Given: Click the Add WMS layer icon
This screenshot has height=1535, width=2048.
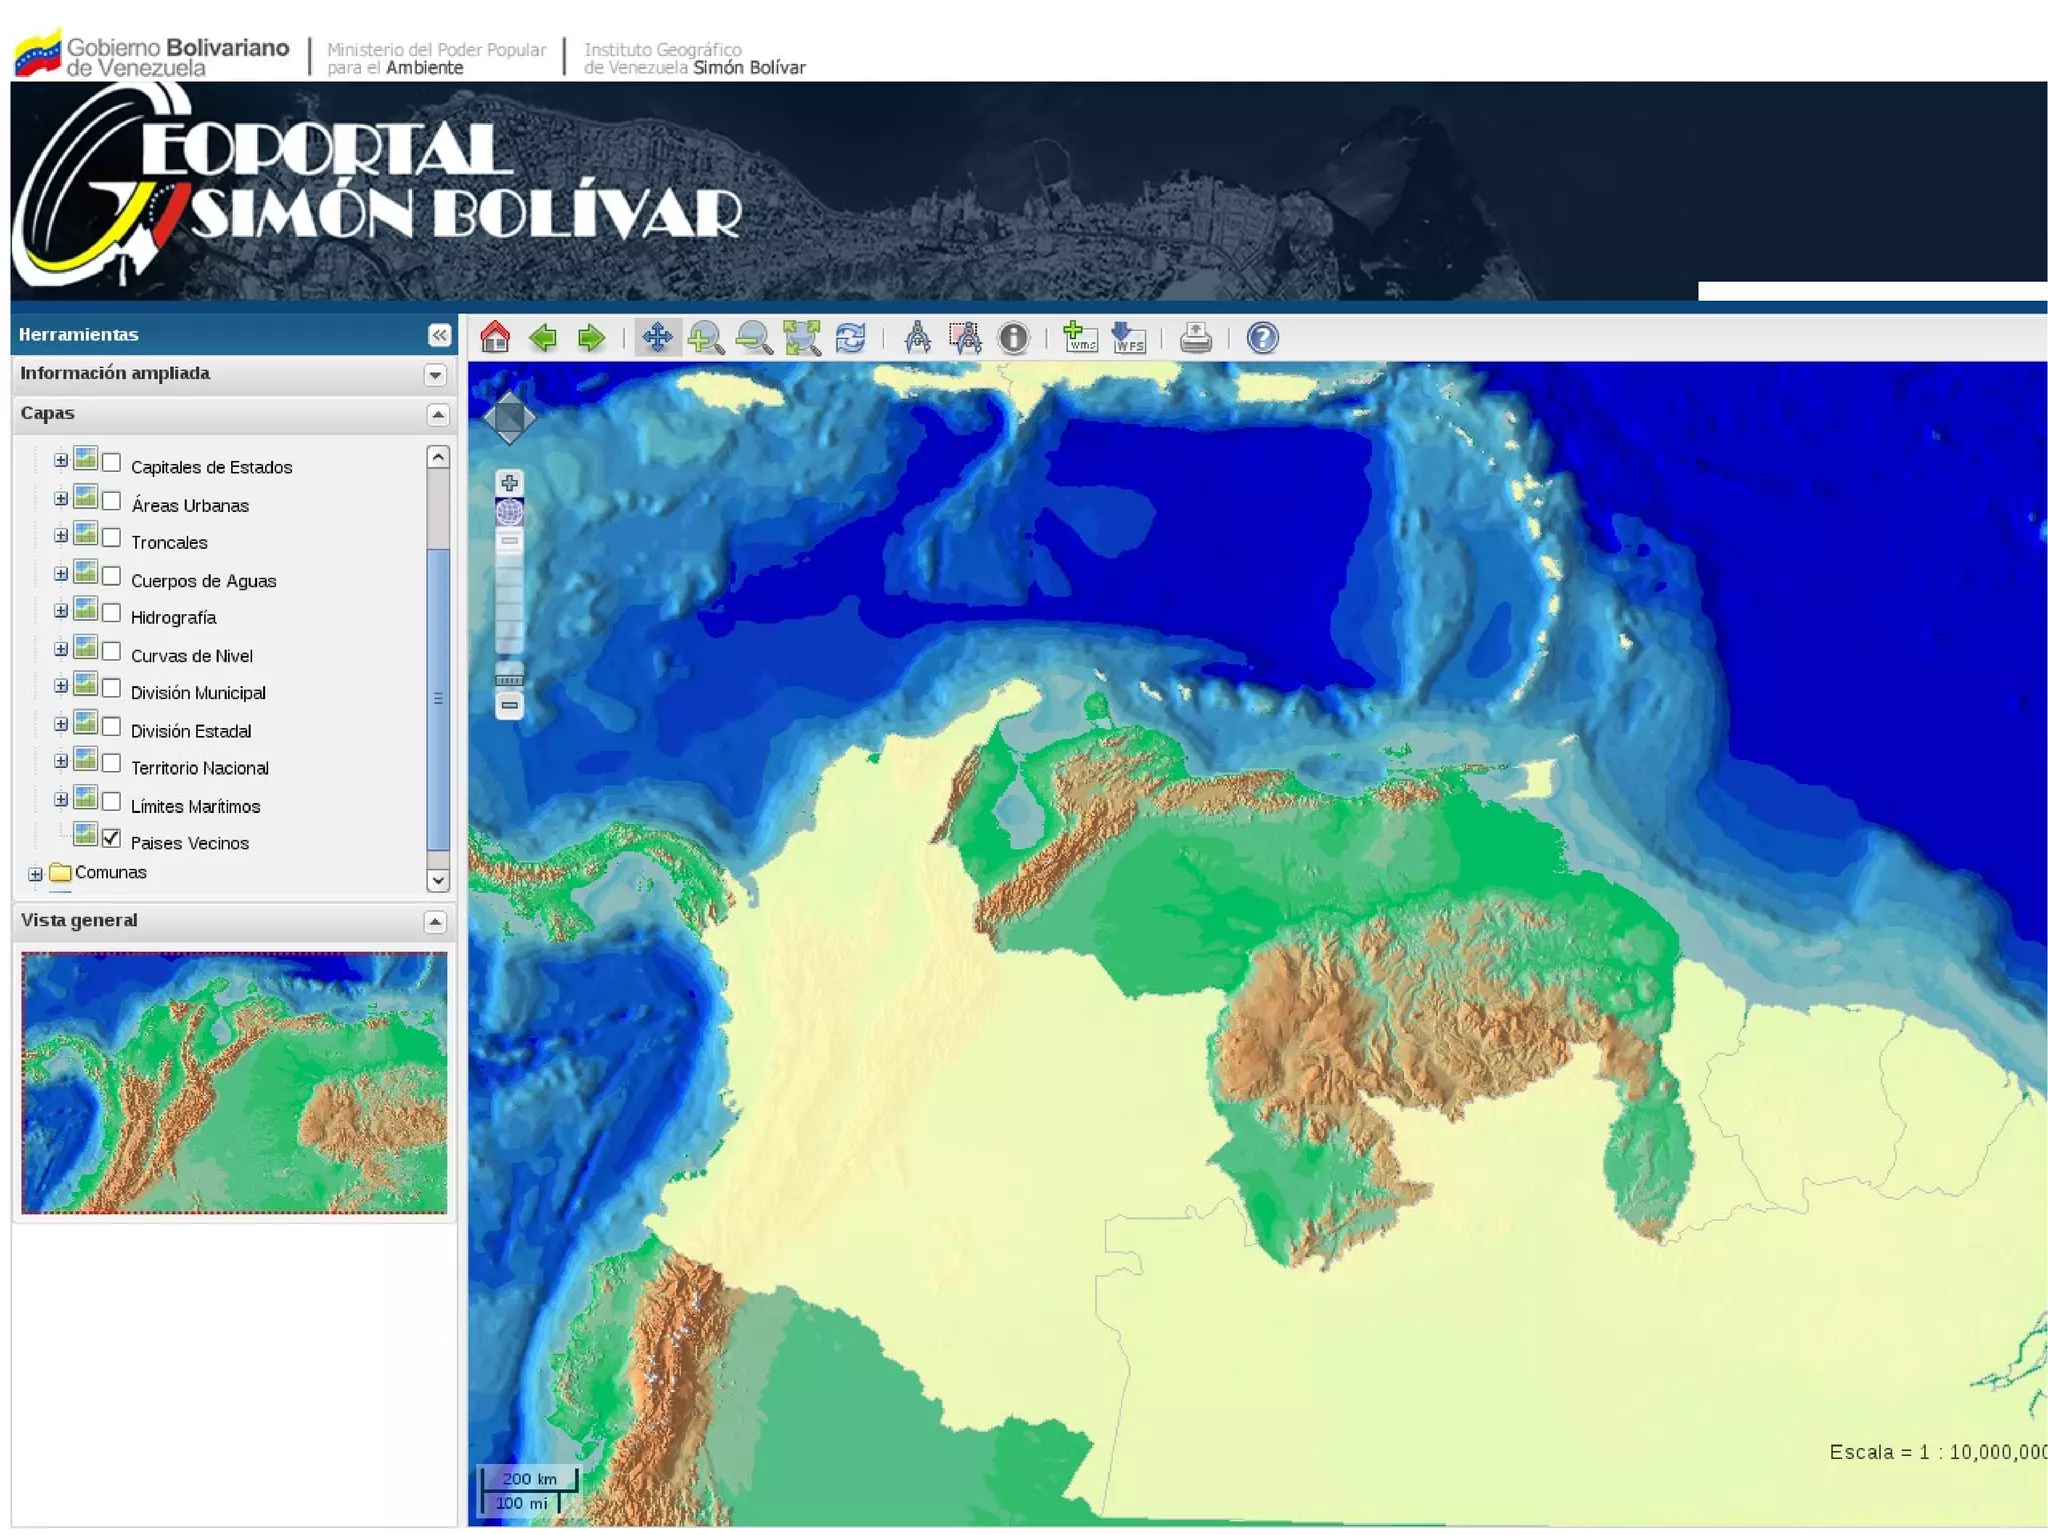Looking at the screenshot, I should coord(1080,338).
